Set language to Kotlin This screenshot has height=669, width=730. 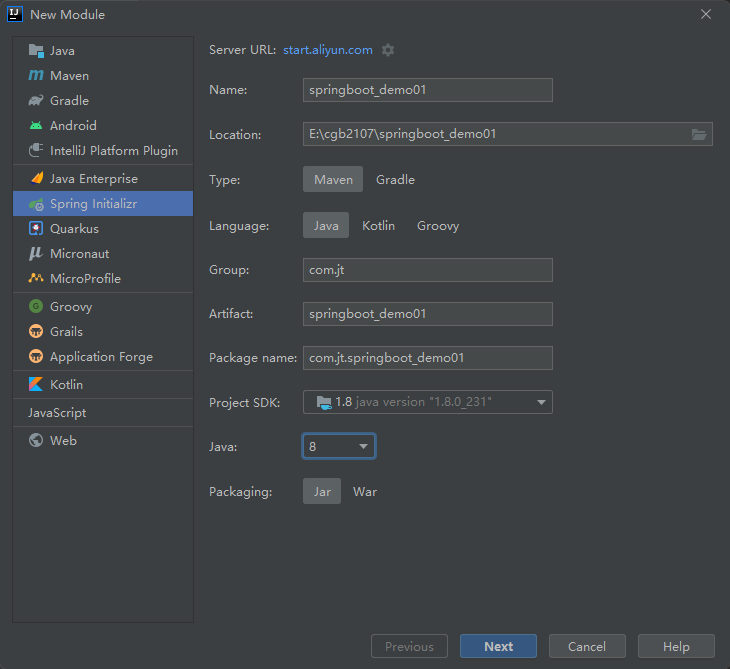379,226
